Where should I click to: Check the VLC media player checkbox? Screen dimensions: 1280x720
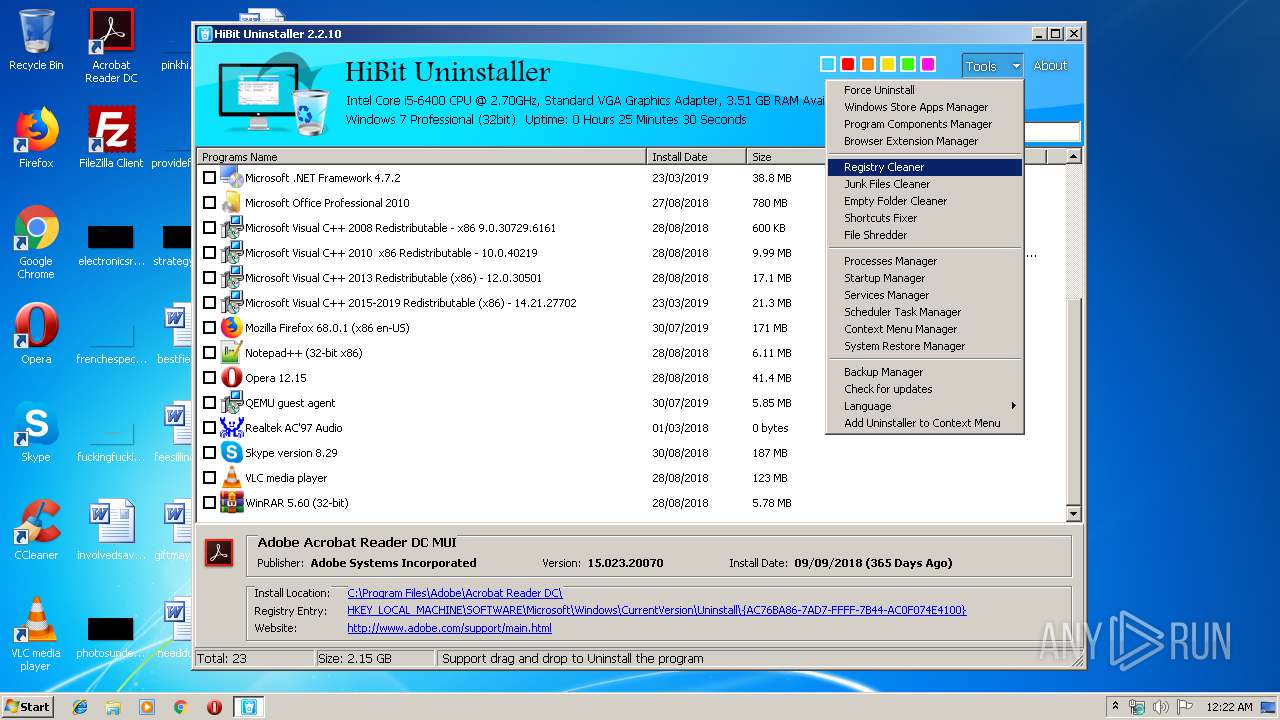(209, 477)
